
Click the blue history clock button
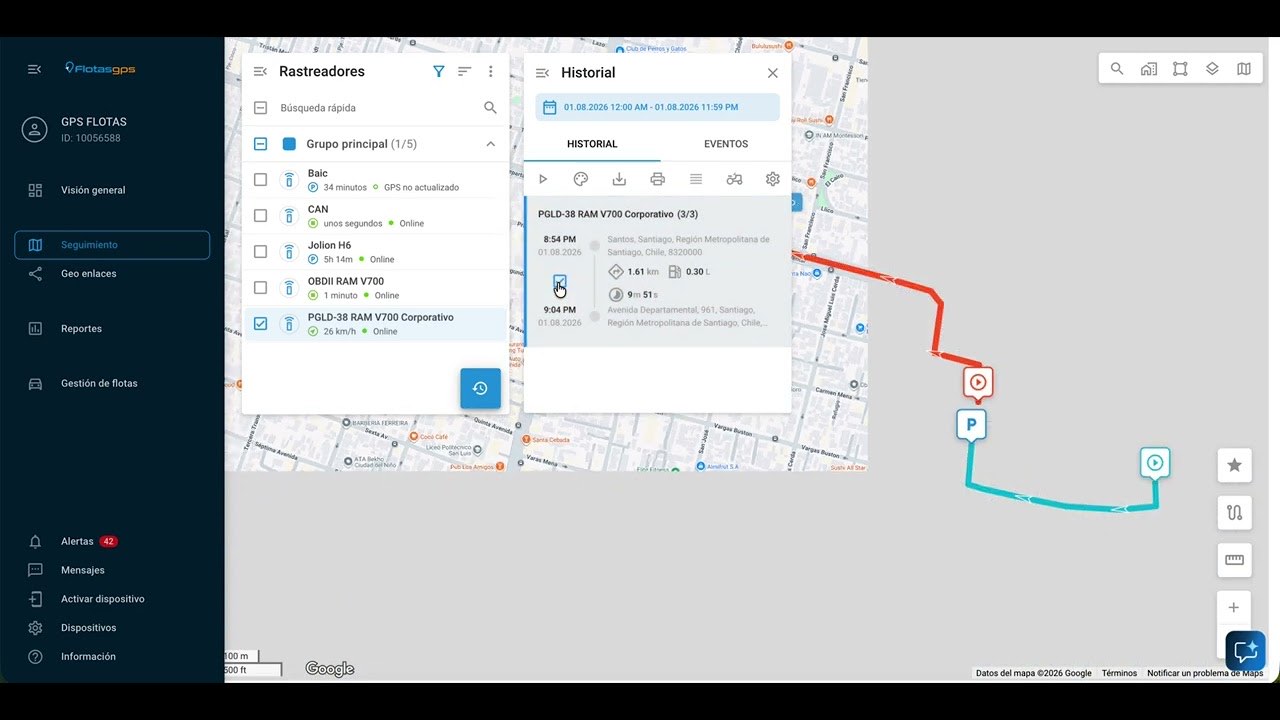coord(480,388)
